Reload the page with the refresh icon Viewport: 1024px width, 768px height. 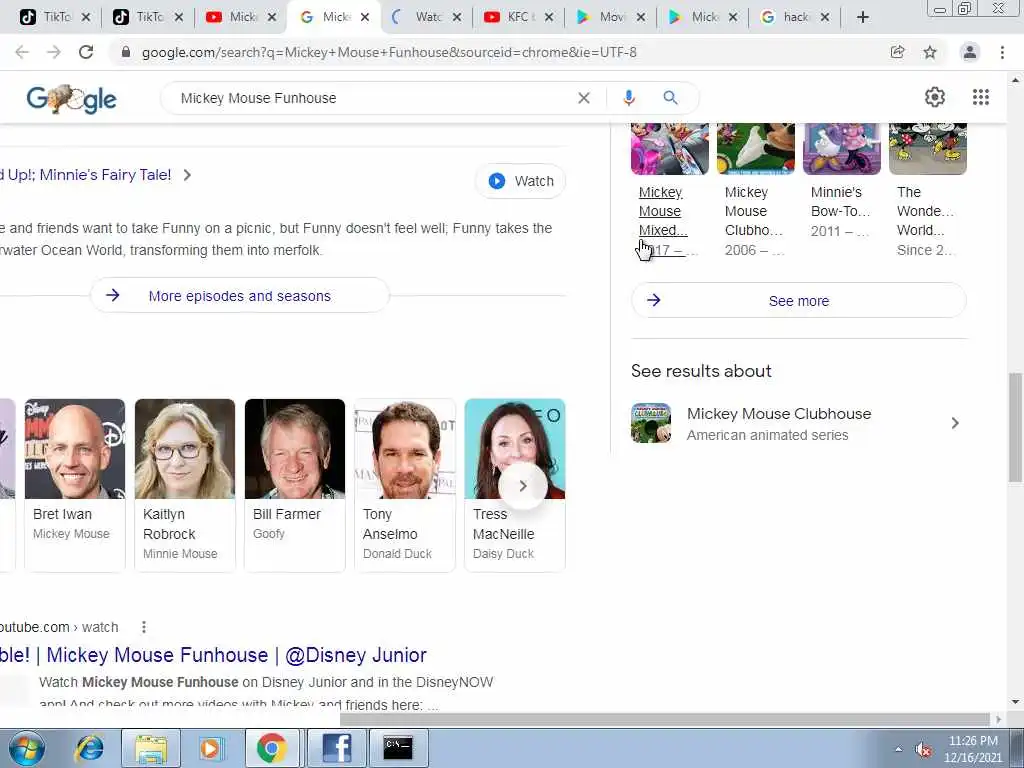click(x=86, y=52)
